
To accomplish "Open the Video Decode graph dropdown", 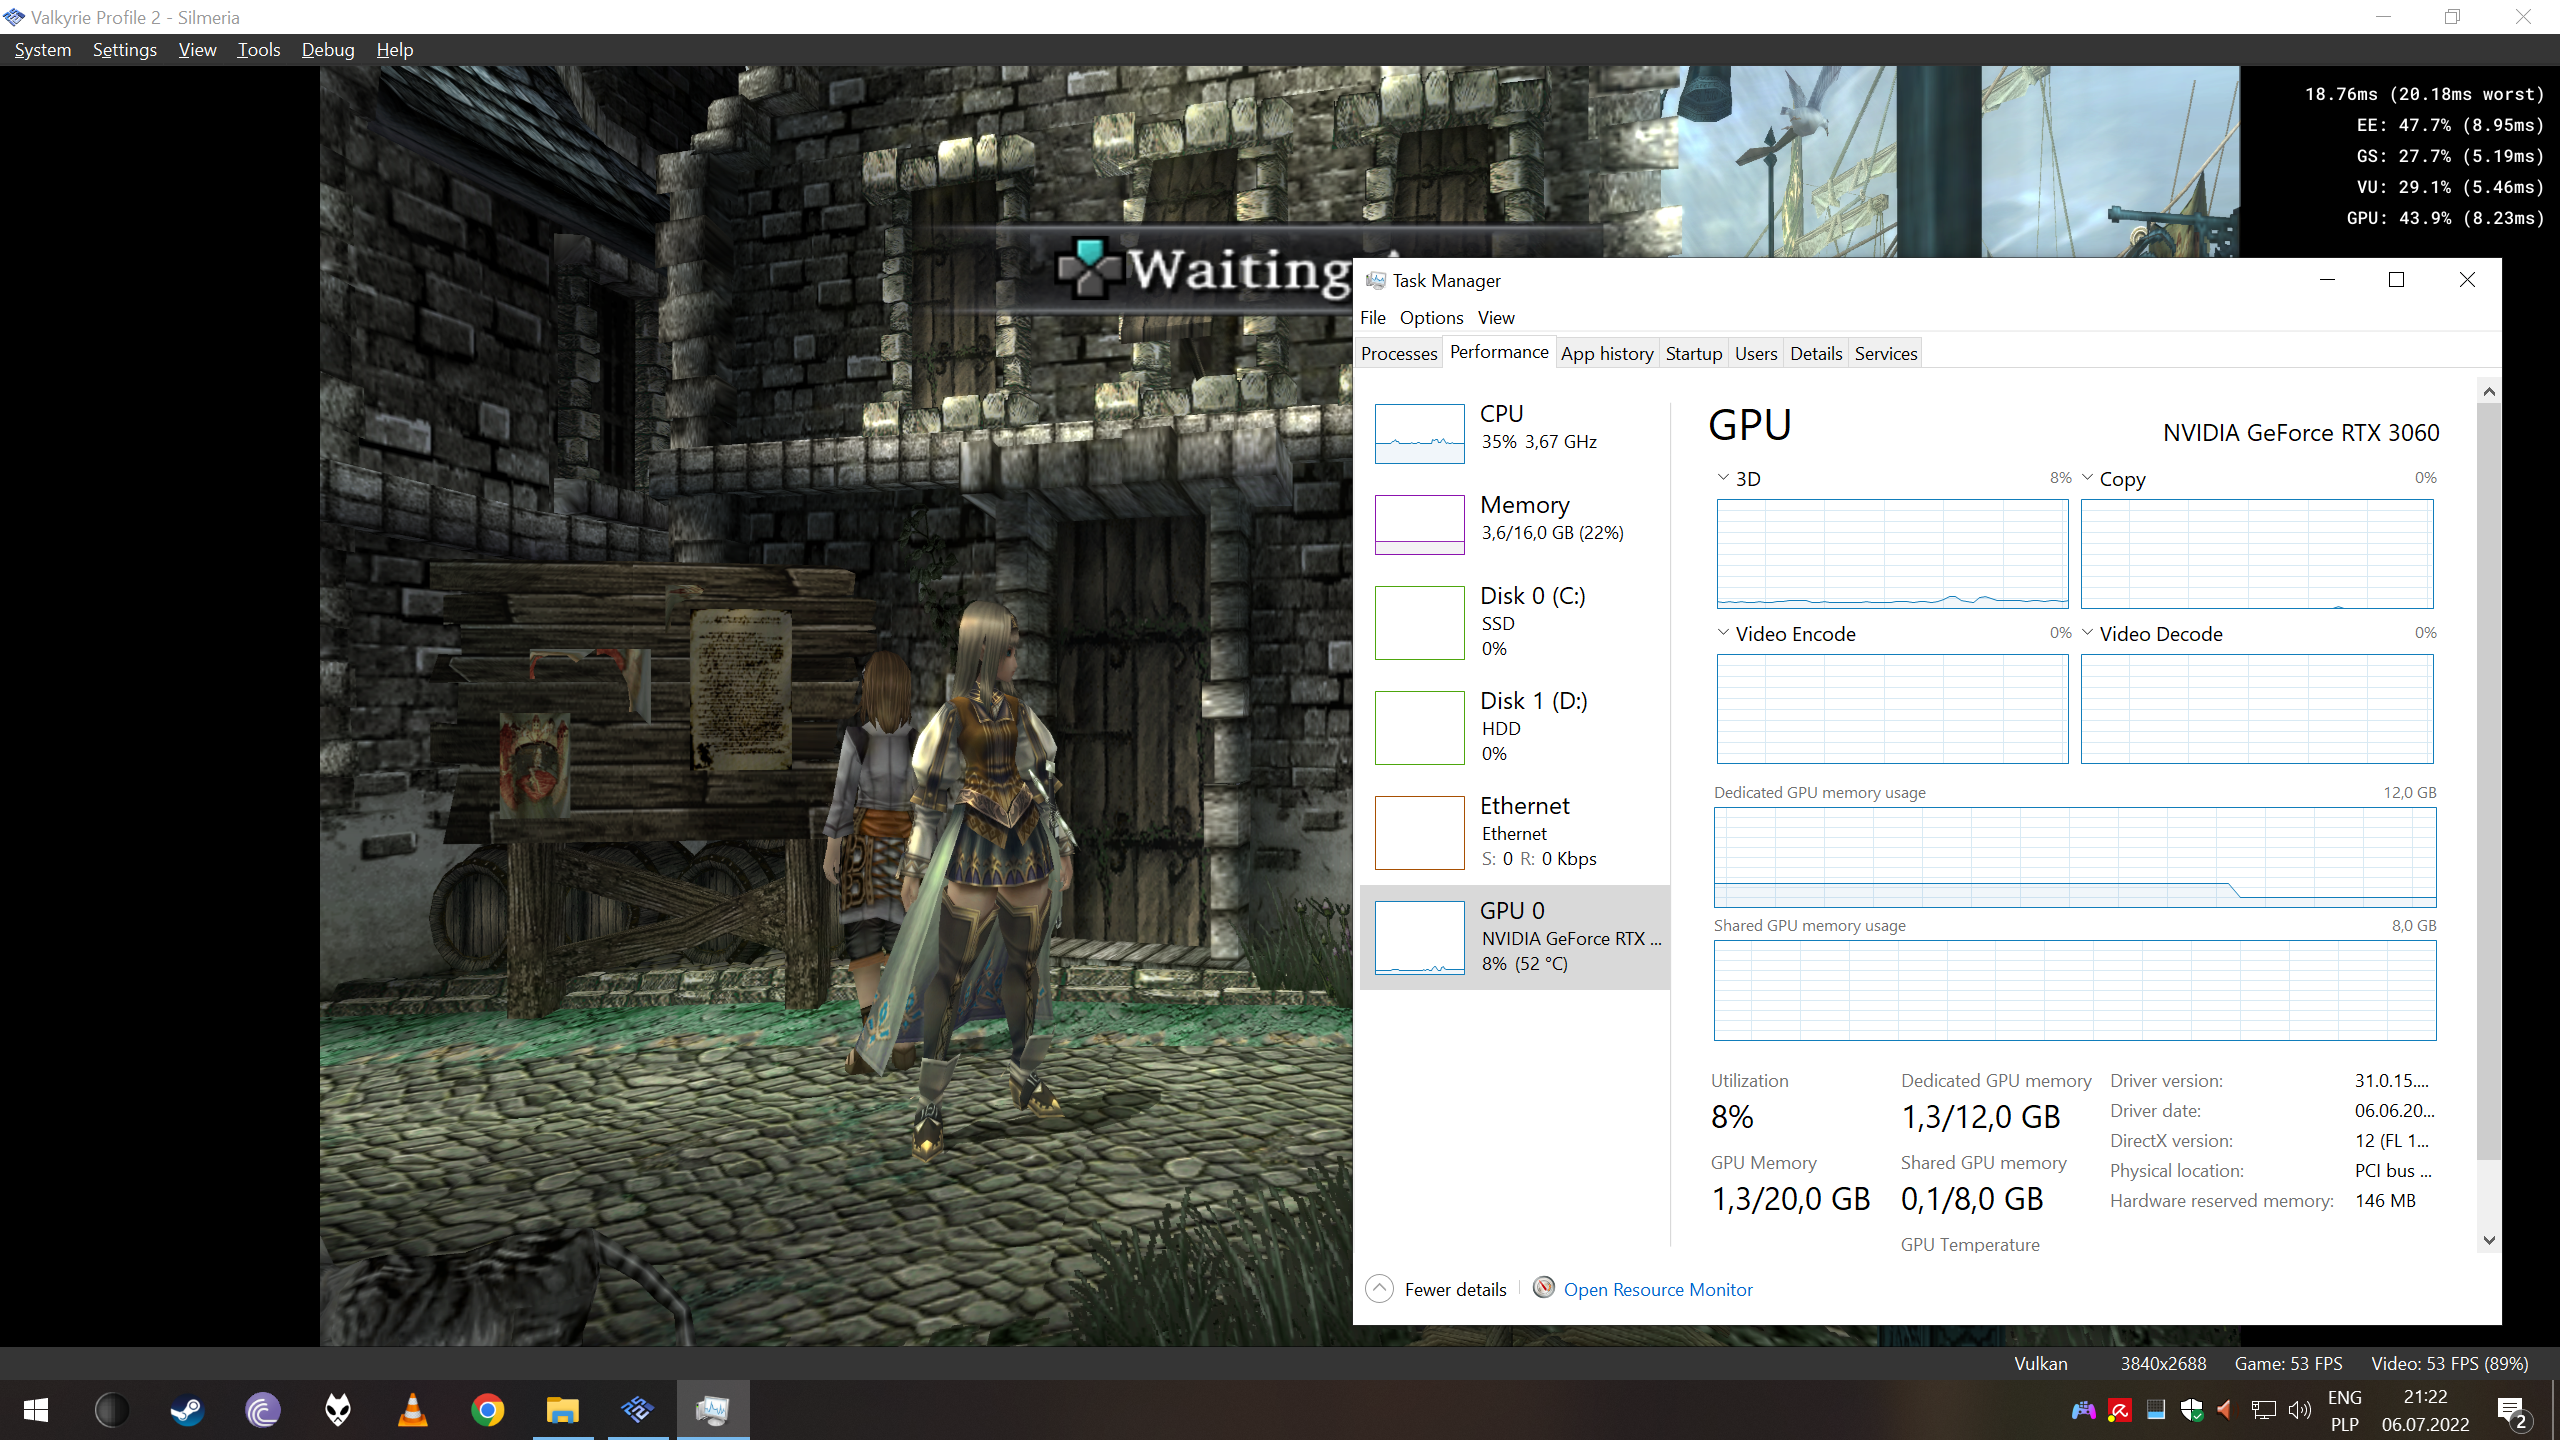I will click(2087, 633).
